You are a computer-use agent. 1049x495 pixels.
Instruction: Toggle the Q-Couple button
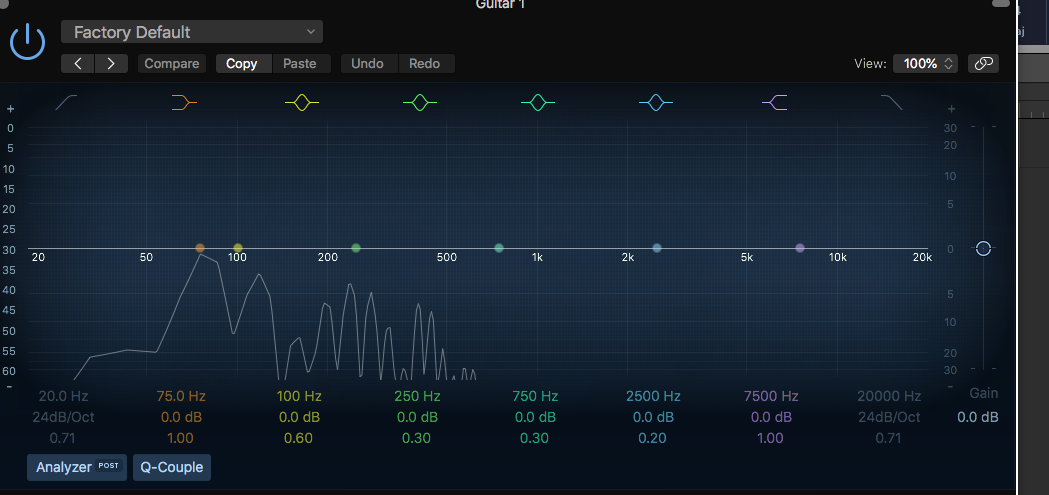172,467
